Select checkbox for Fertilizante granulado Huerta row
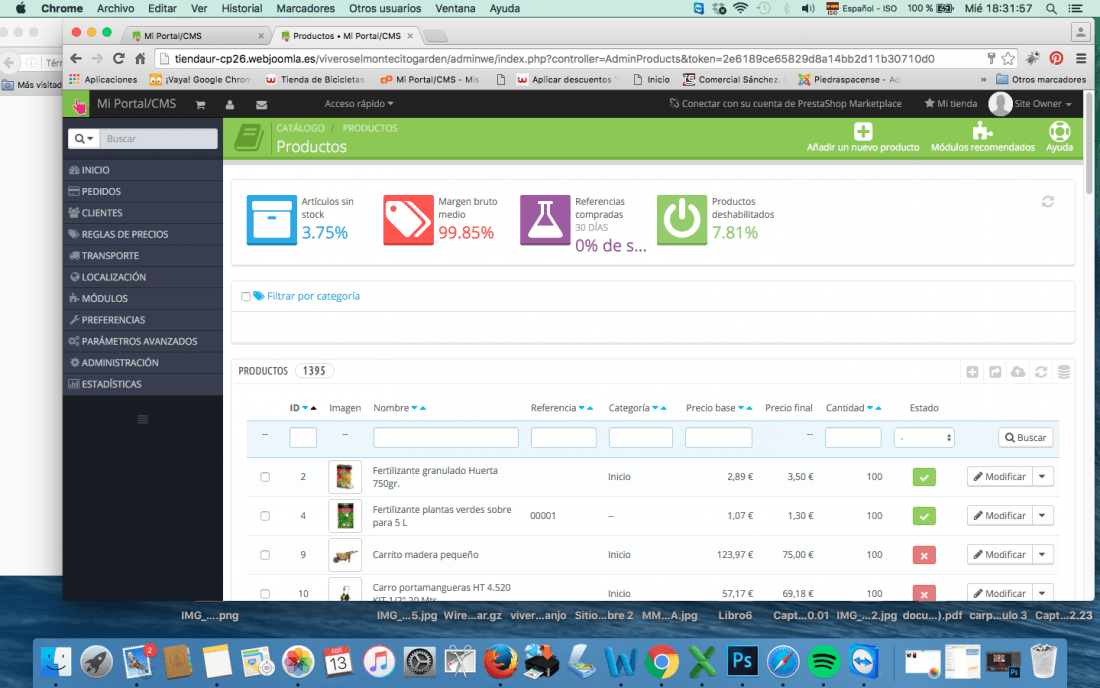The height and width of the screenshot is (688, 1100). pyautogui.click(x=265, y=477)
